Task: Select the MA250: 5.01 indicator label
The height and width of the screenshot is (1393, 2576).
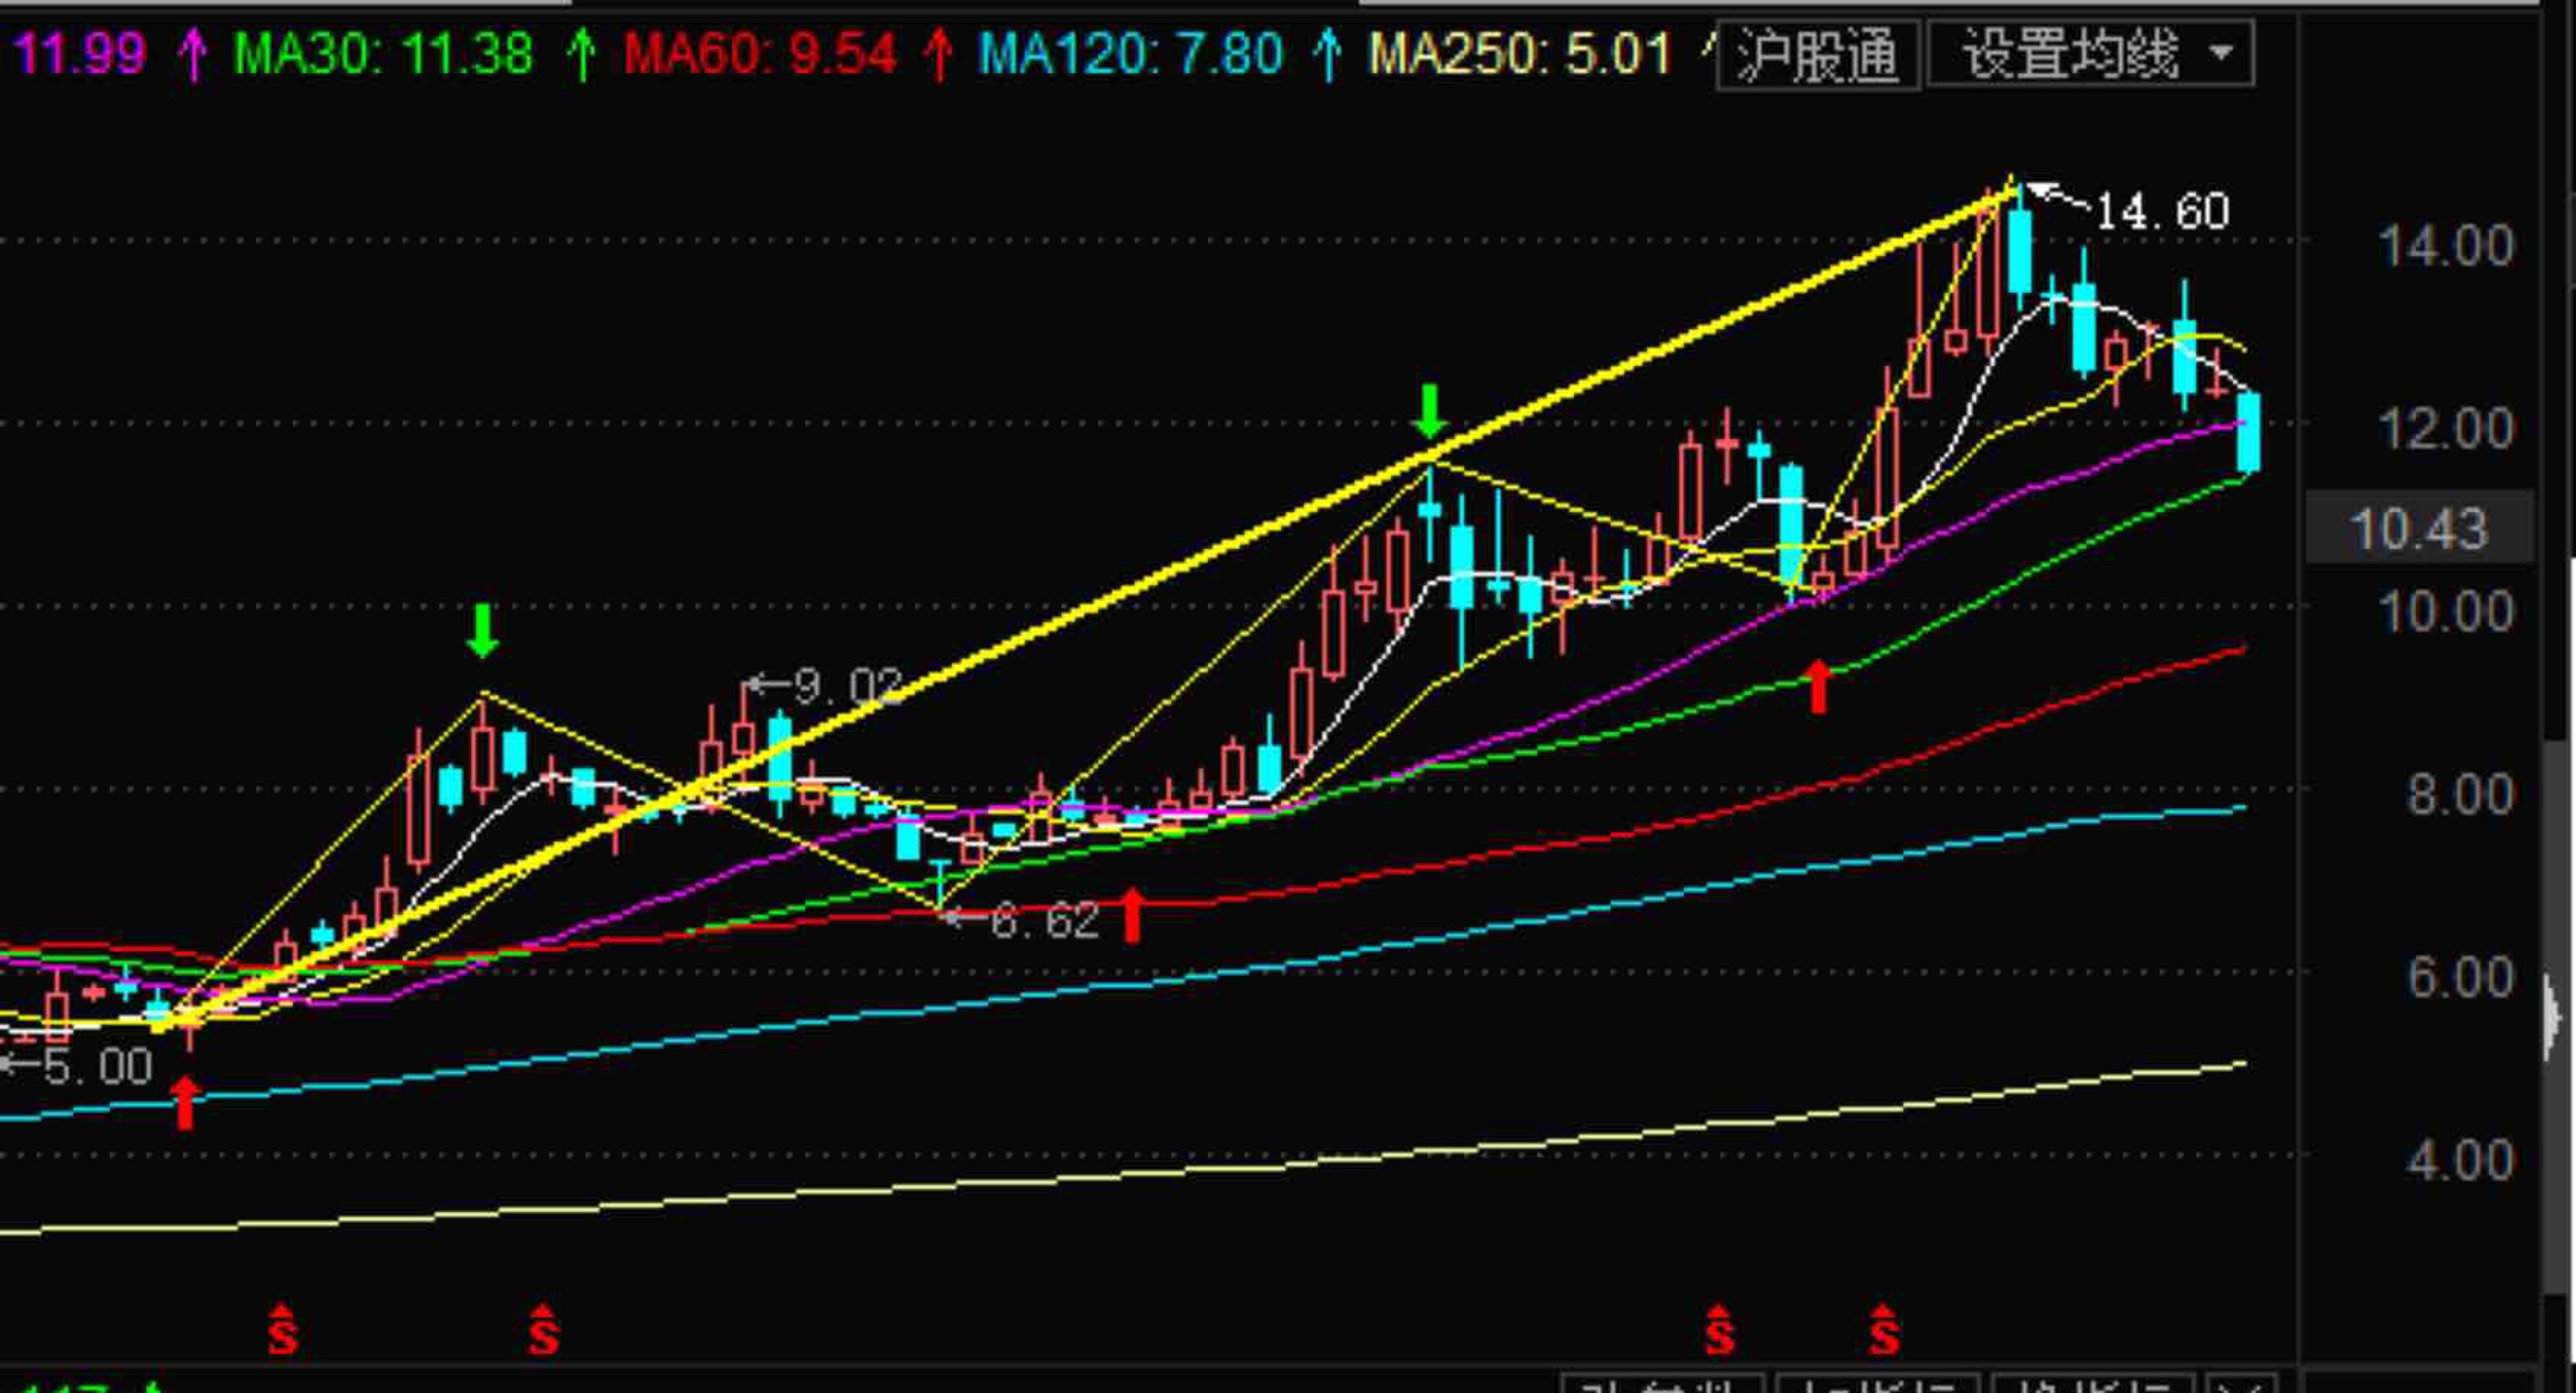Action: pos(1520,53)
